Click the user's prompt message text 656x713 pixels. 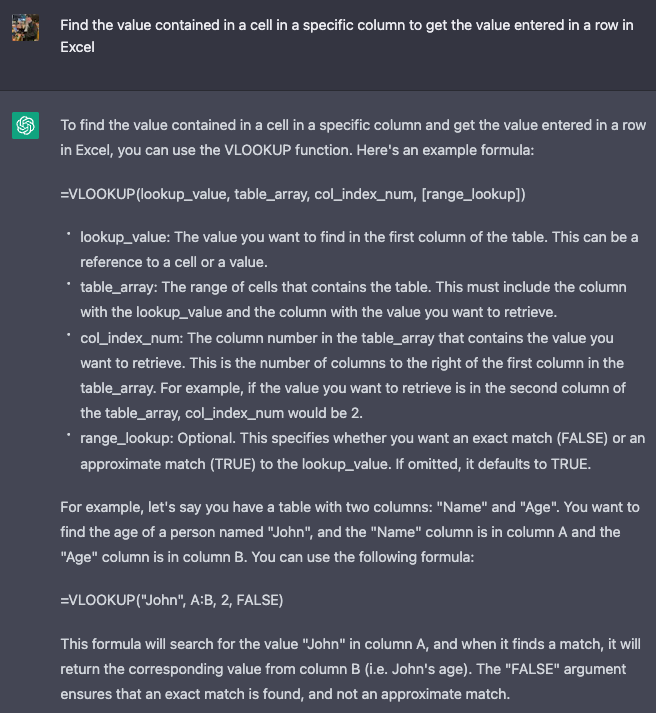(346, 35)
